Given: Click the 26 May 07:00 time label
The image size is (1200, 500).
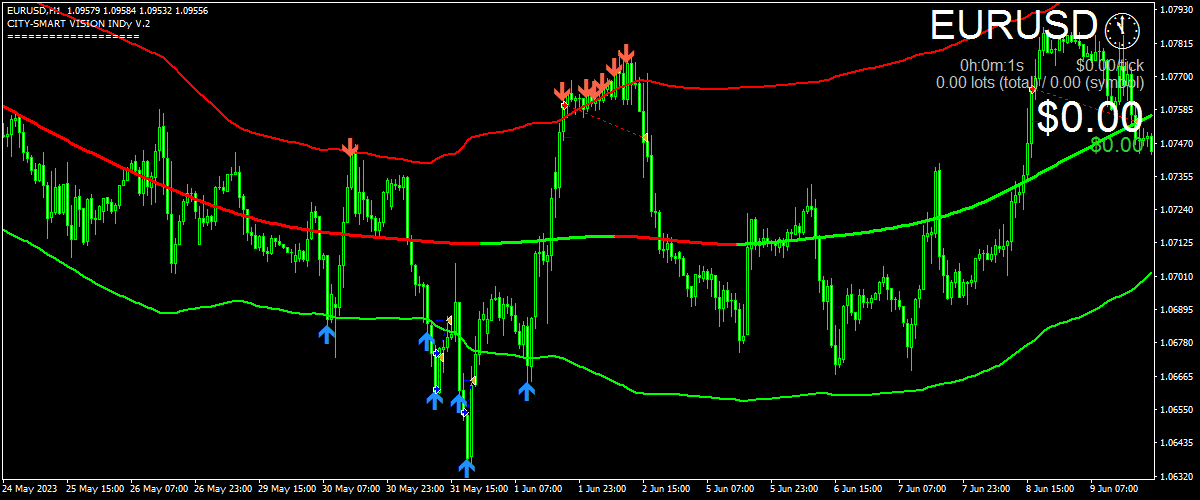Looking at the screenshot, I should [160, 491].
